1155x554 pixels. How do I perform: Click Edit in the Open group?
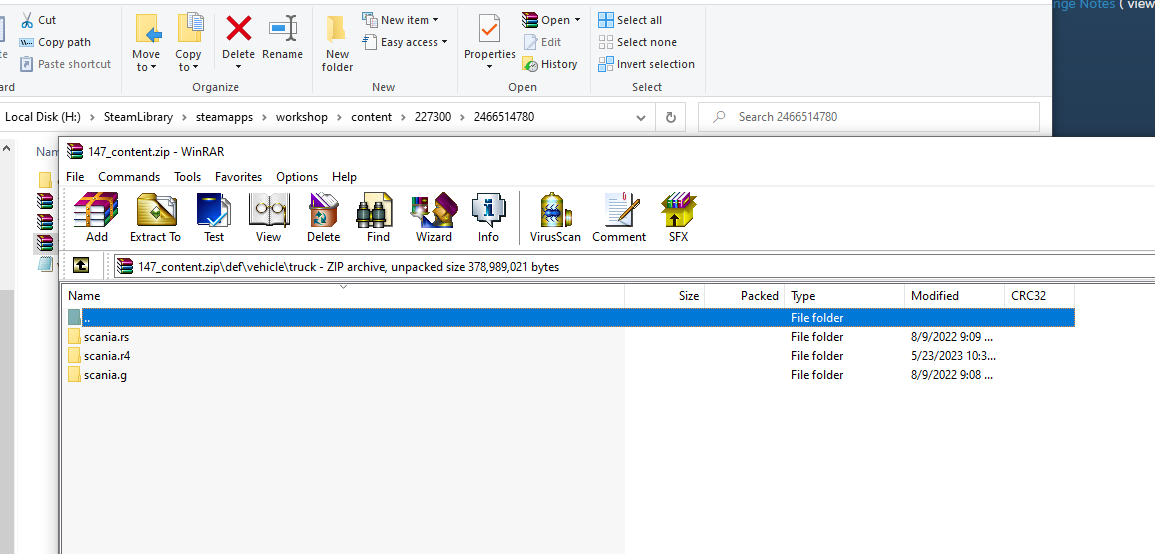tap(542, 42)
